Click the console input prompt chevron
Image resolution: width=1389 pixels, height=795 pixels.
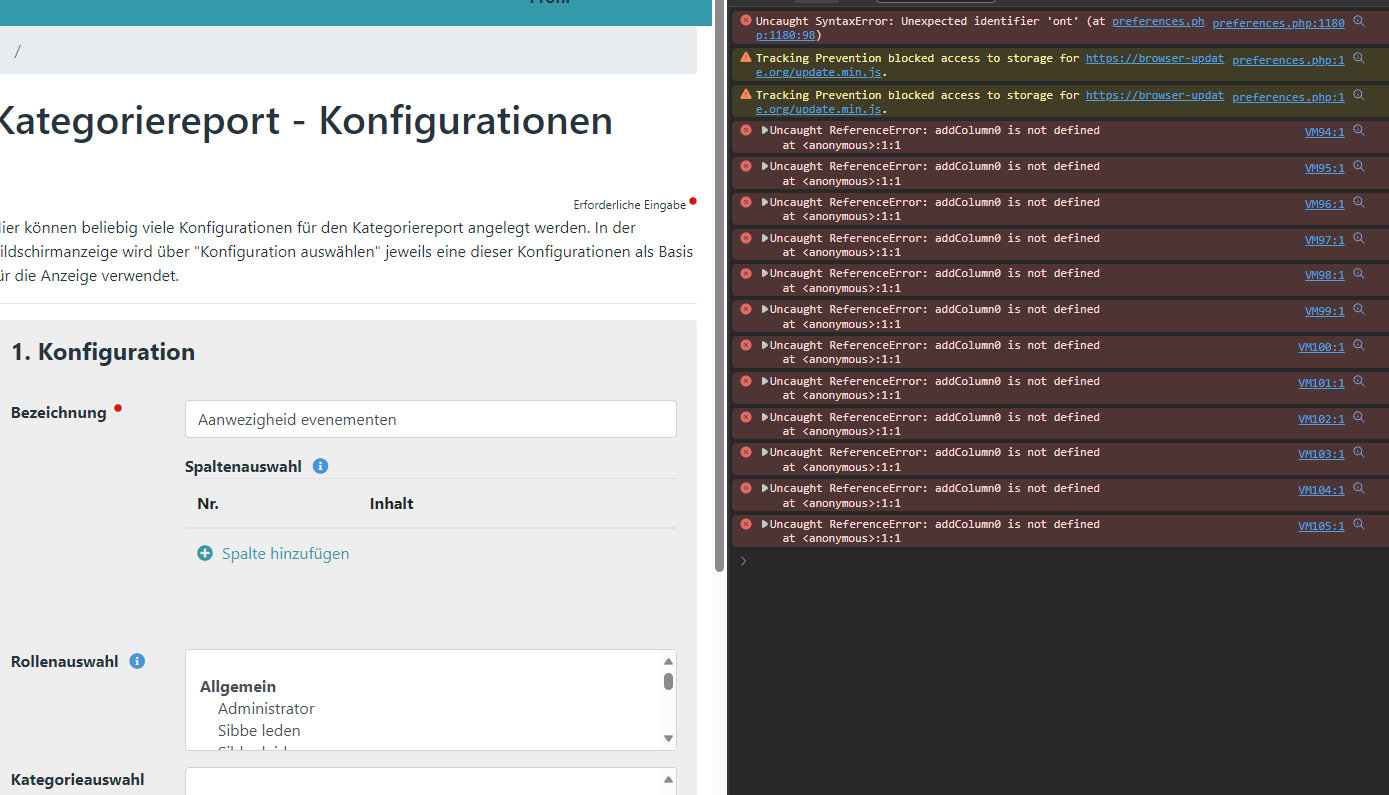[742, 560]
